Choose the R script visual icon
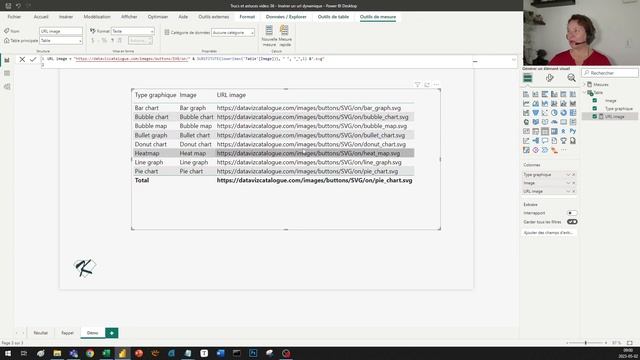640x360 pixels. [x=564, y=131]
